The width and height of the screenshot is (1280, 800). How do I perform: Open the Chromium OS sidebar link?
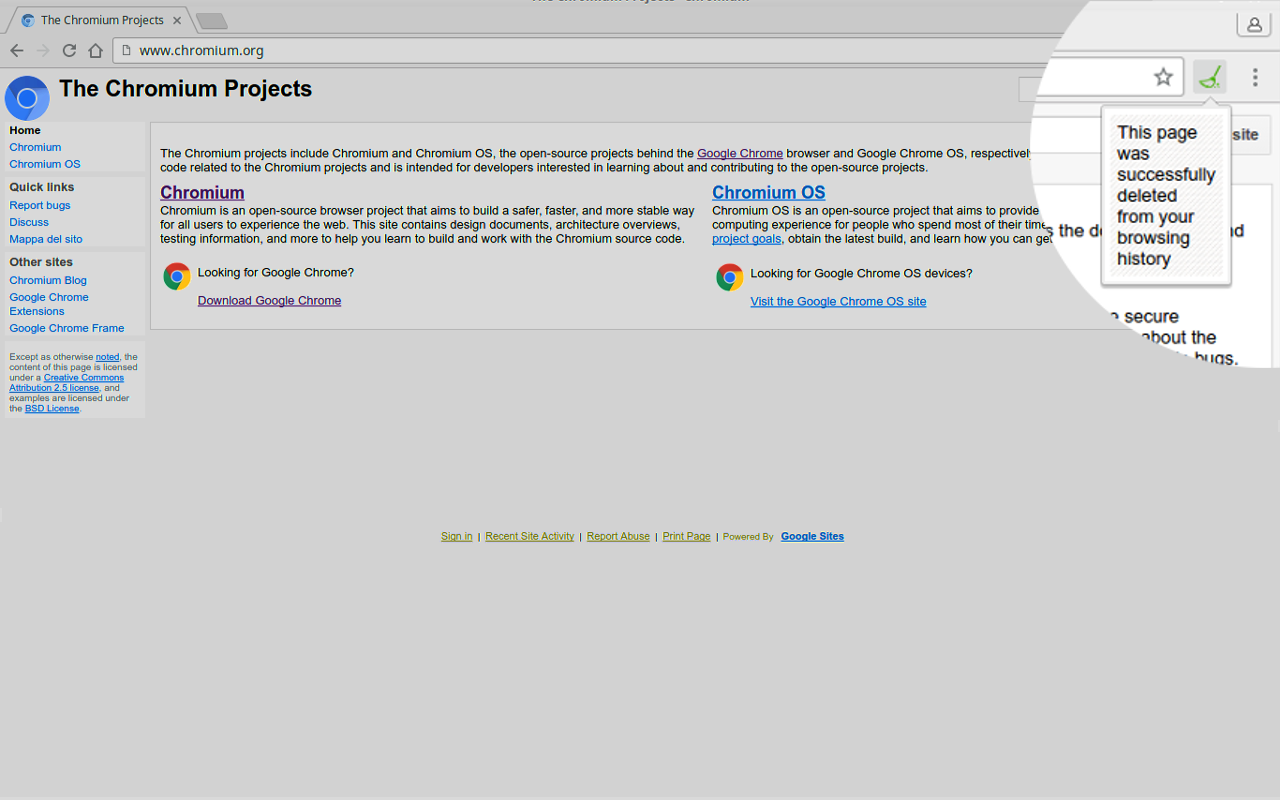pos(45,164)
